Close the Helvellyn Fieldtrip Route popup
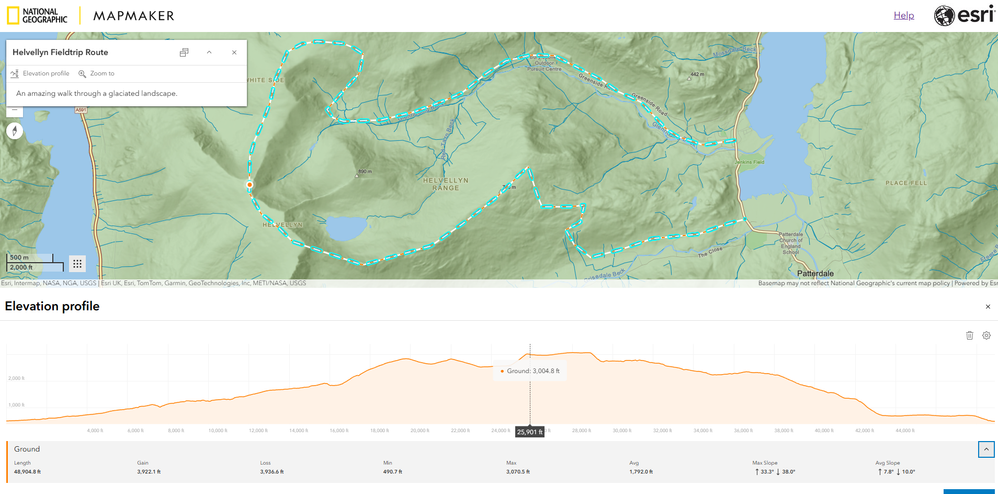Viewport: 998px width, 494px height. click(x=234, y=53)
